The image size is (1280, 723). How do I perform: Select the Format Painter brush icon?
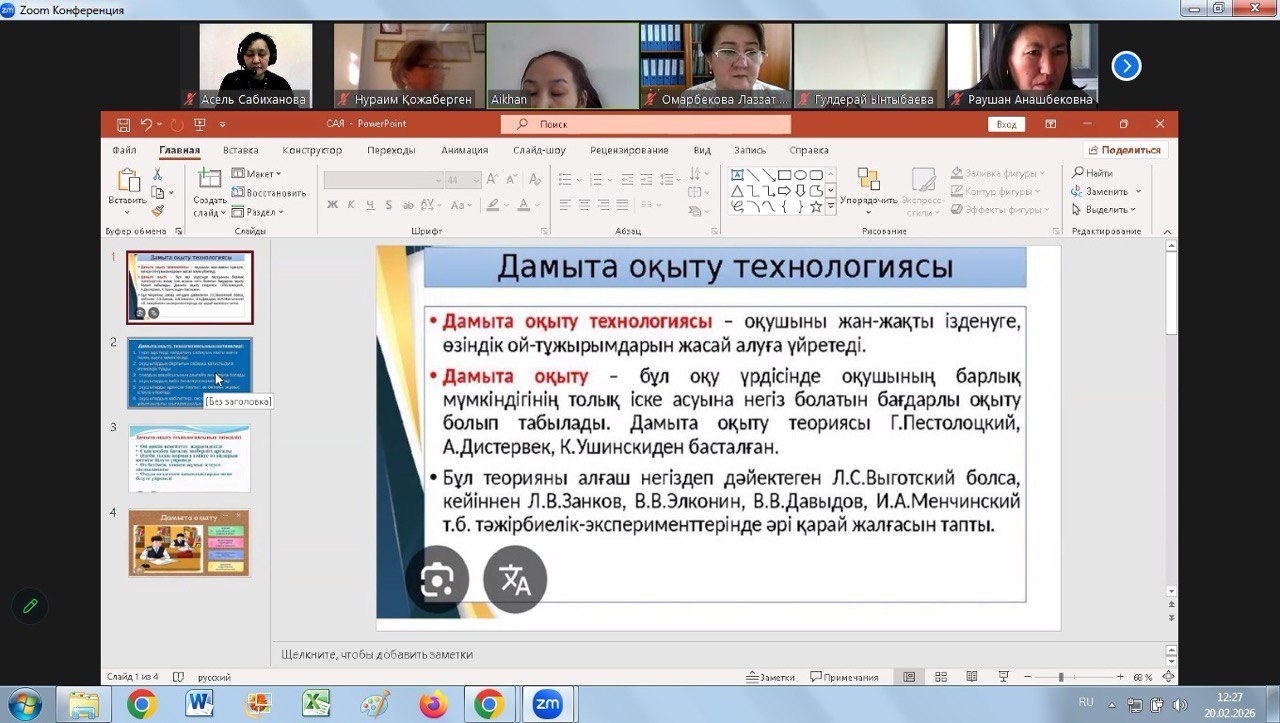click(158, 211)
